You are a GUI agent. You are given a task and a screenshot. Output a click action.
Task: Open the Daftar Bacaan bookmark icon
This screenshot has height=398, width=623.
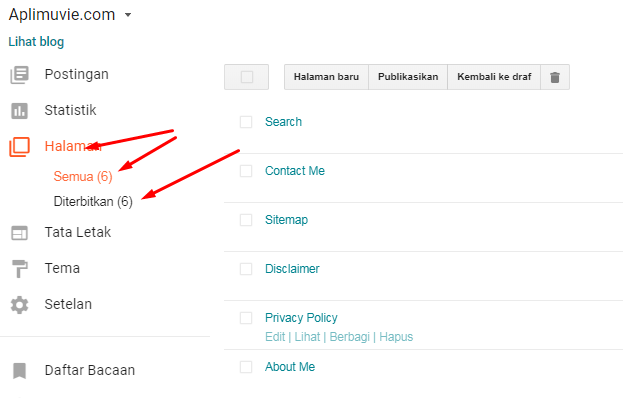tap(19, 370)
